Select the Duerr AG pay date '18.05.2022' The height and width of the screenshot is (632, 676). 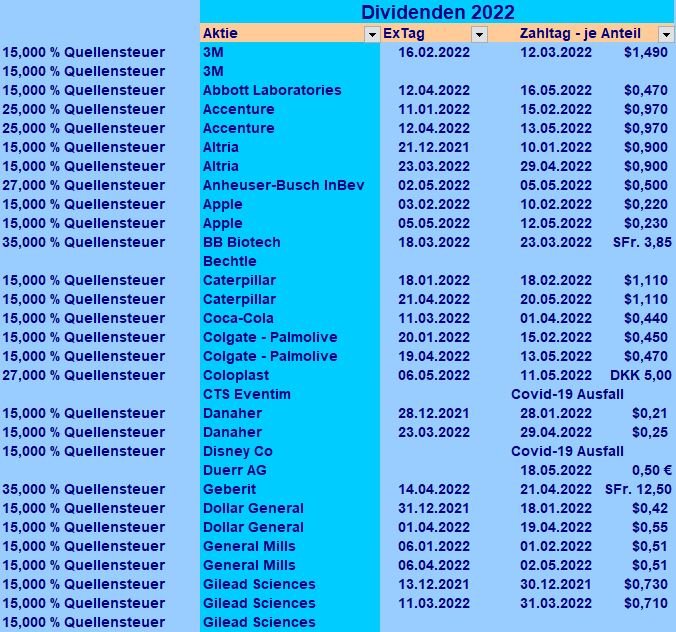click(556, 470)
